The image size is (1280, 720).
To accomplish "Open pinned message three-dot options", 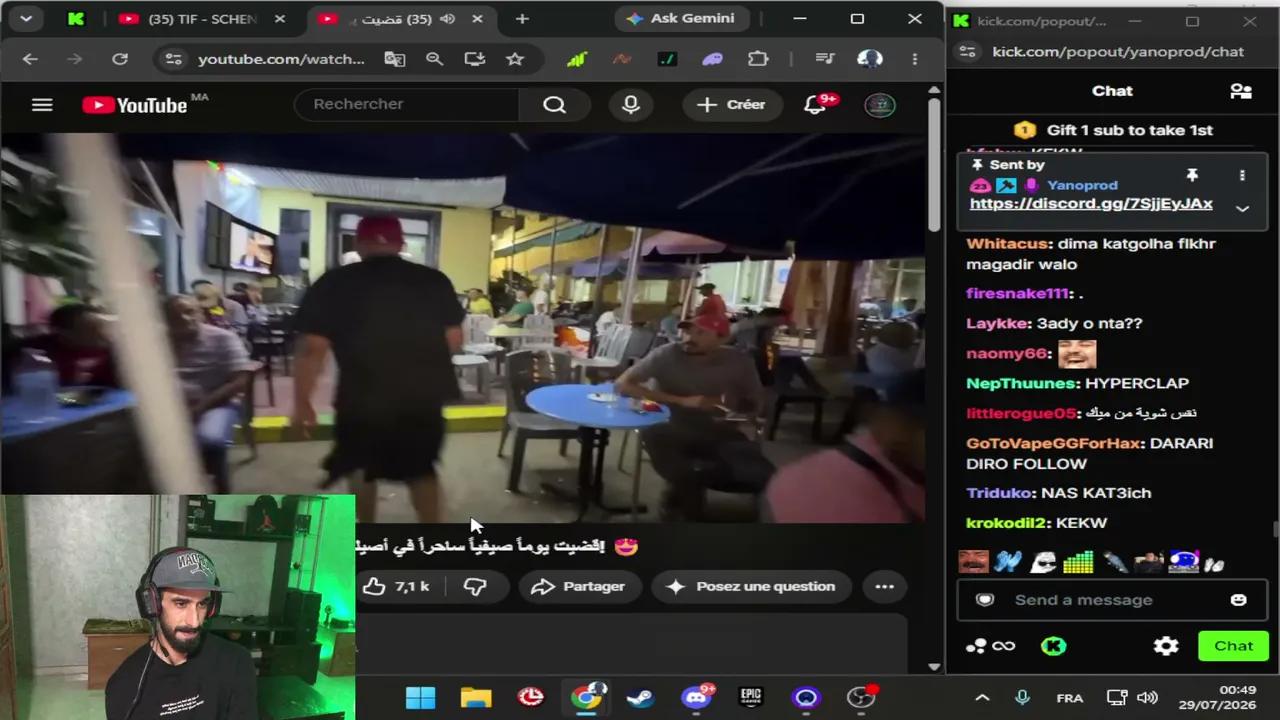I will pyautogui.click(x=1242, y=175).
